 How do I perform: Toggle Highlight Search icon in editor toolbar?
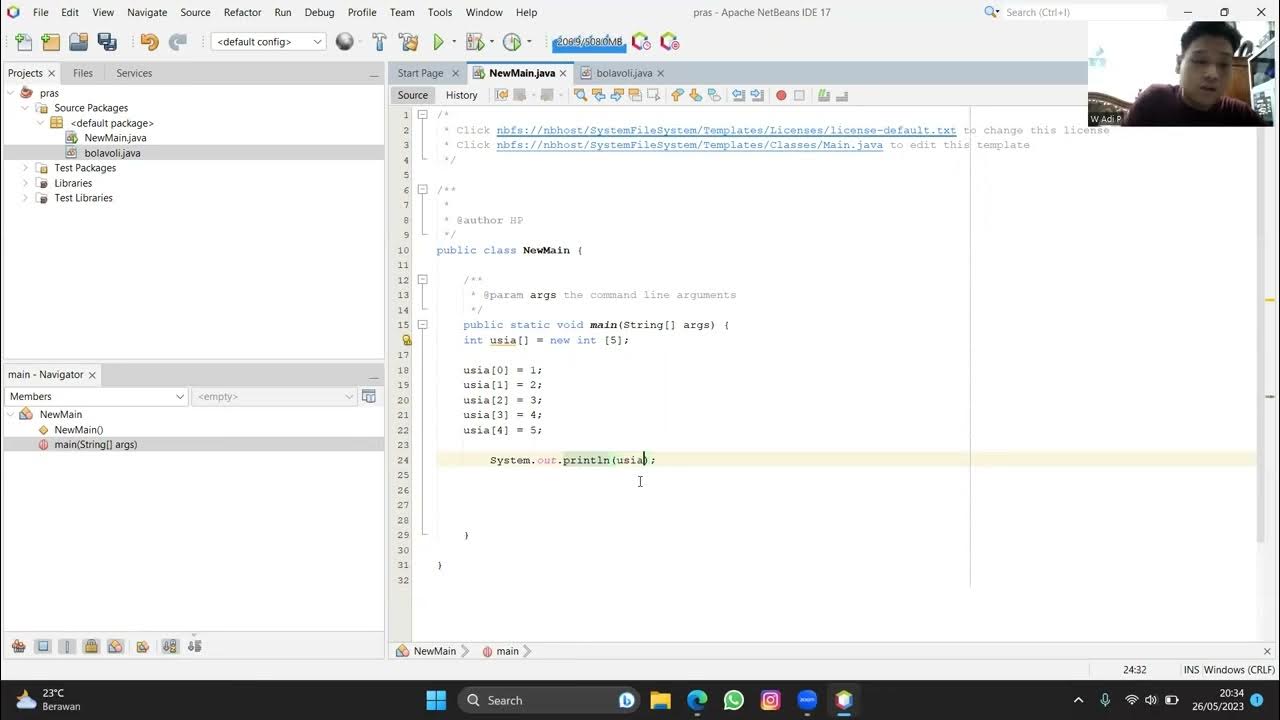[x=635, y=95]
